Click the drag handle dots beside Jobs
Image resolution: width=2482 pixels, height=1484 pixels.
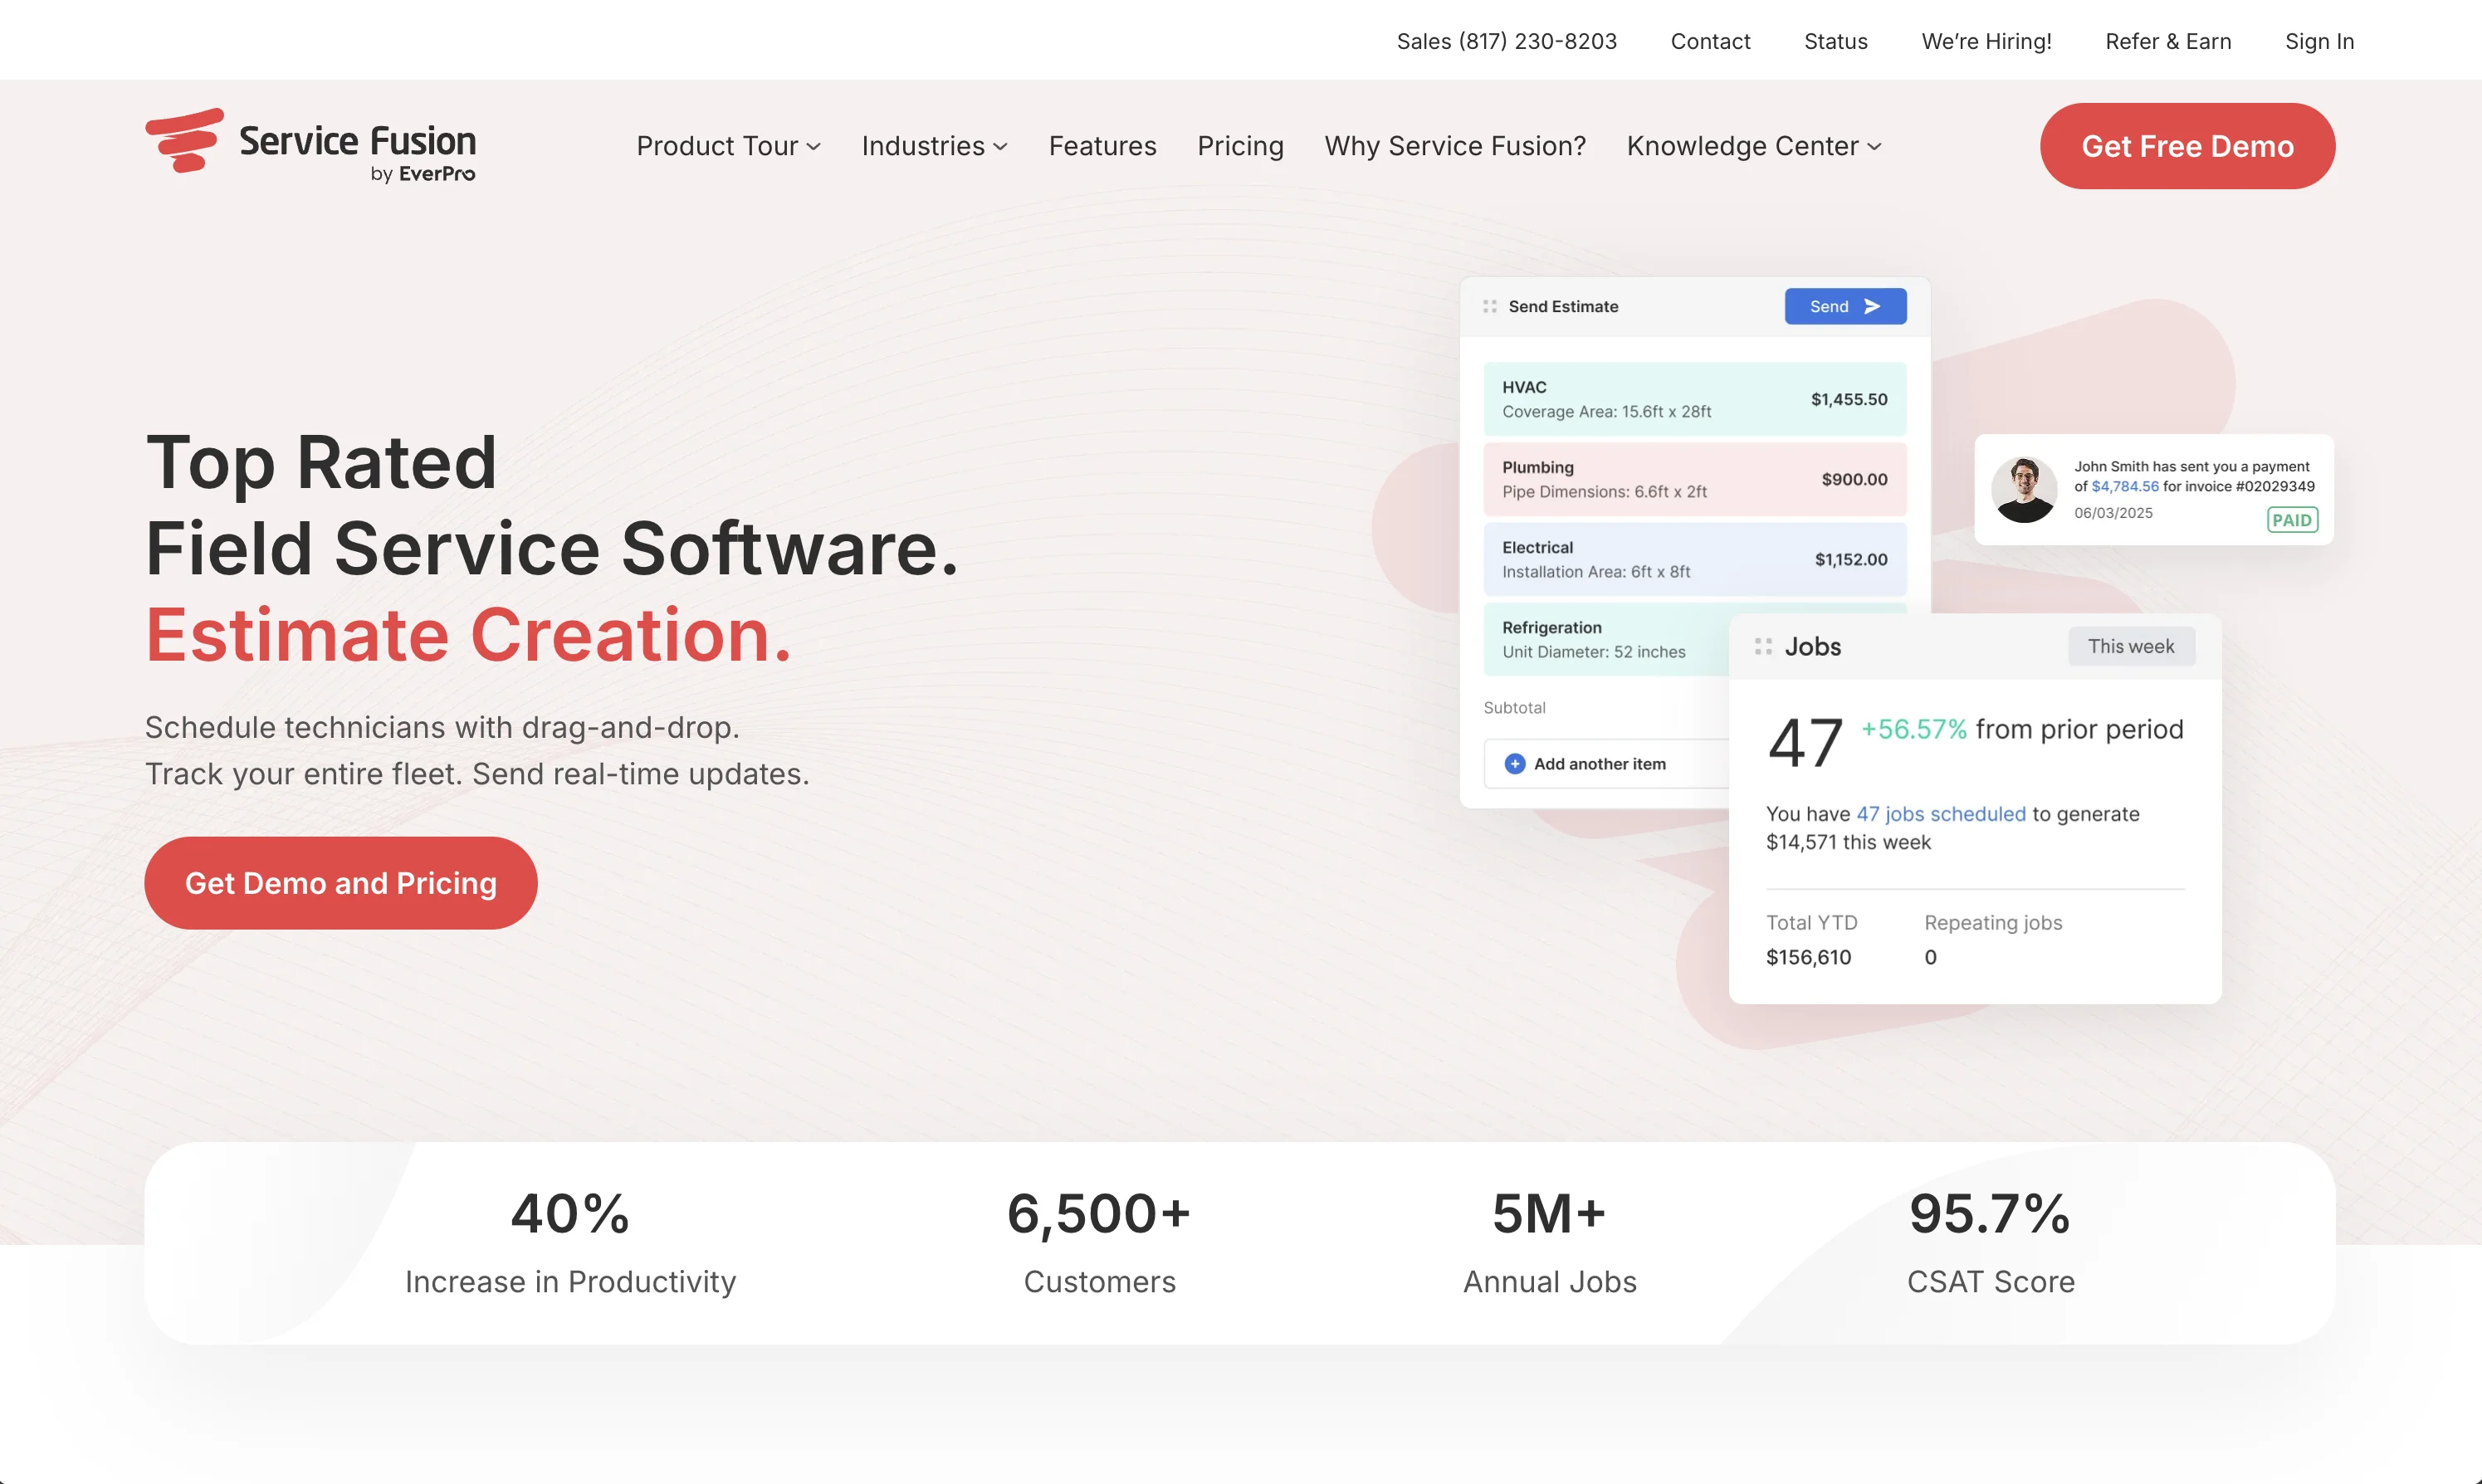[1763, 647]
